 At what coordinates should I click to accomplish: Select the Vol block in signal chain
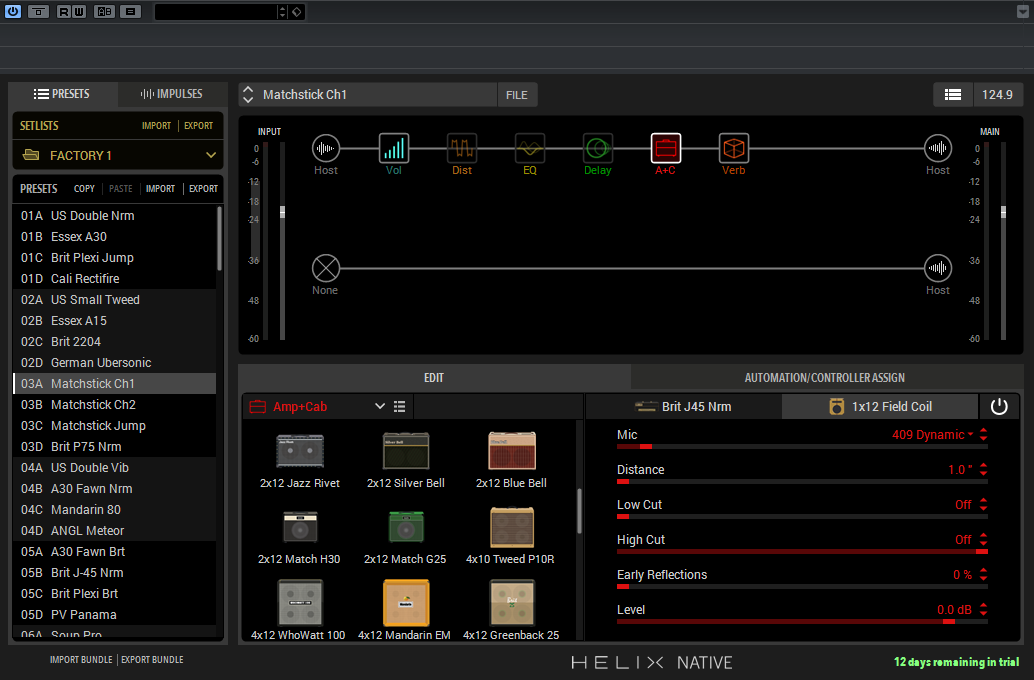pyautogui.click(x=394, y=148)
